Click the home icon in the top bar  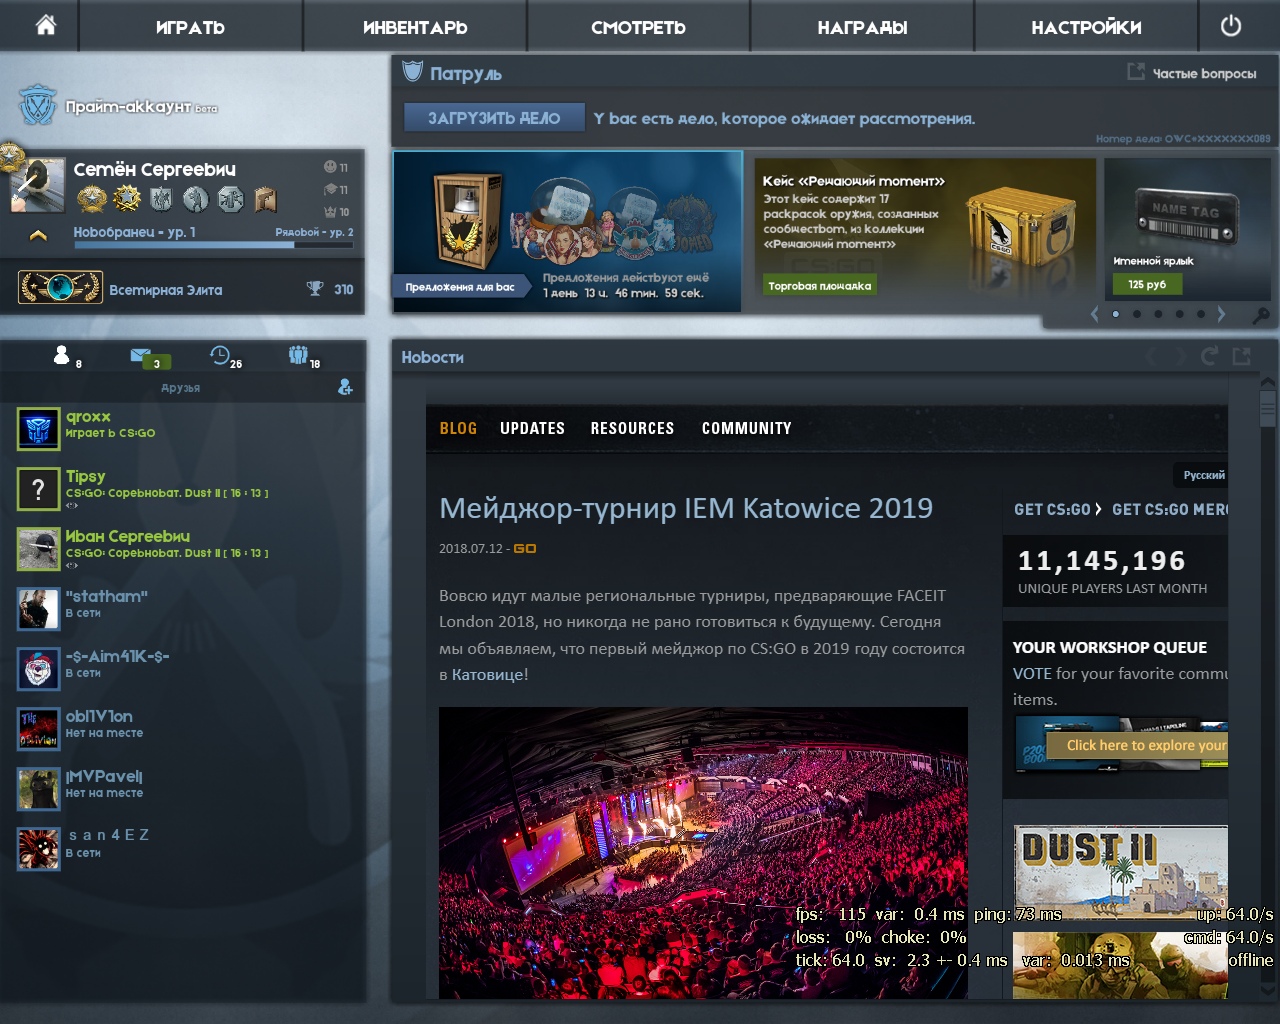(45, 25)
